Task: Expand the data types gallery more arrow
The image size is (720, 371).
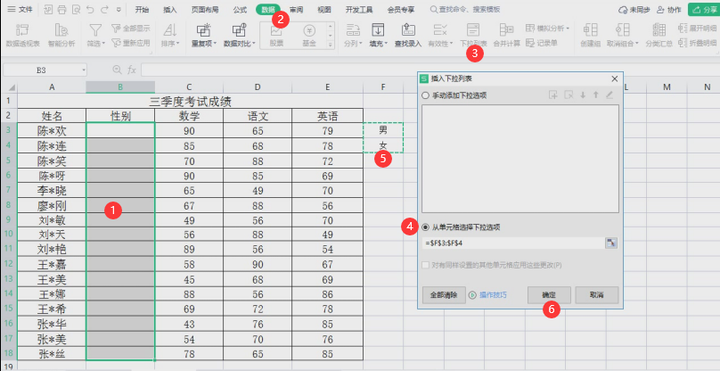Action: (x=330, y=44)
